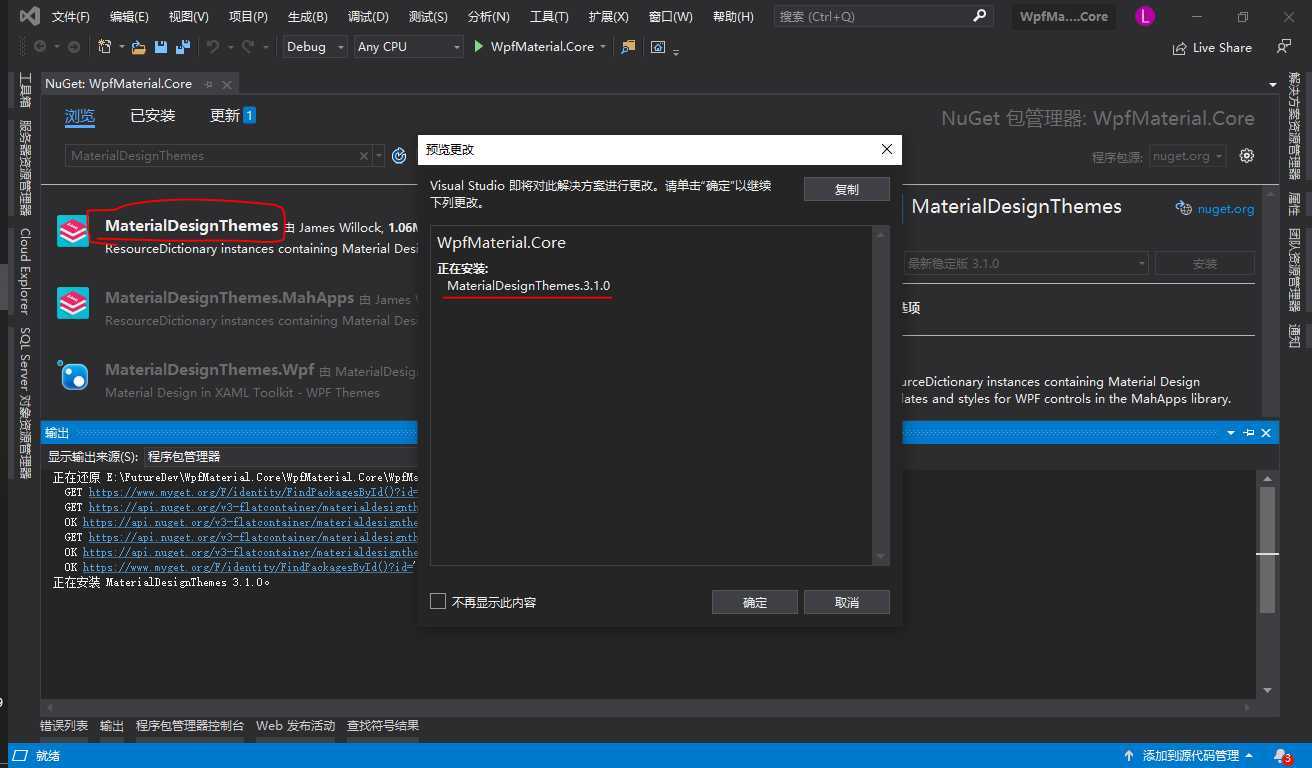
Task: Open the purple L account avatar
Action: coord(1145,16)
